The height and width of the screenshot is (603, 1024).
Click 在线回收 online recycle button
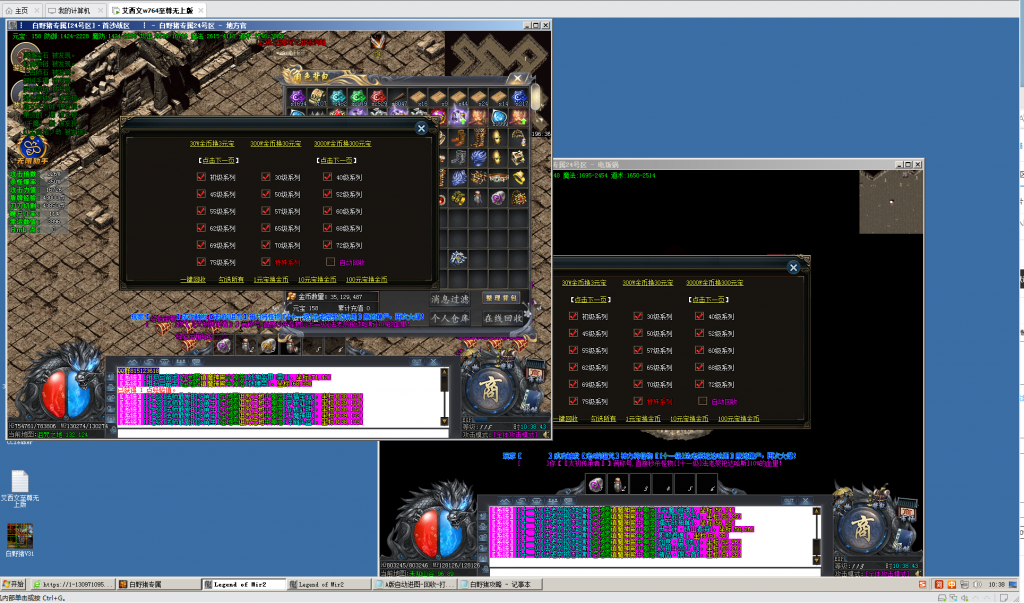502,318
